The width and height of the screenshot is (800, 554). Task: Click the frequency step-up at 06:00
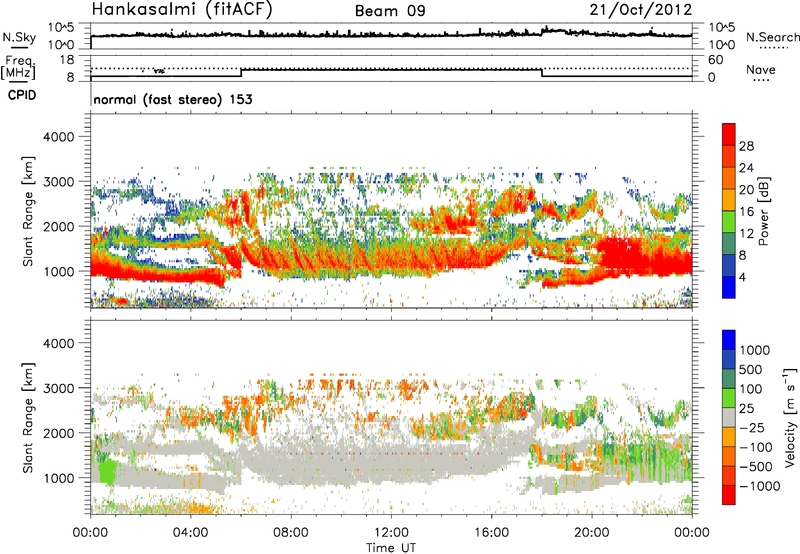(241, 72)
